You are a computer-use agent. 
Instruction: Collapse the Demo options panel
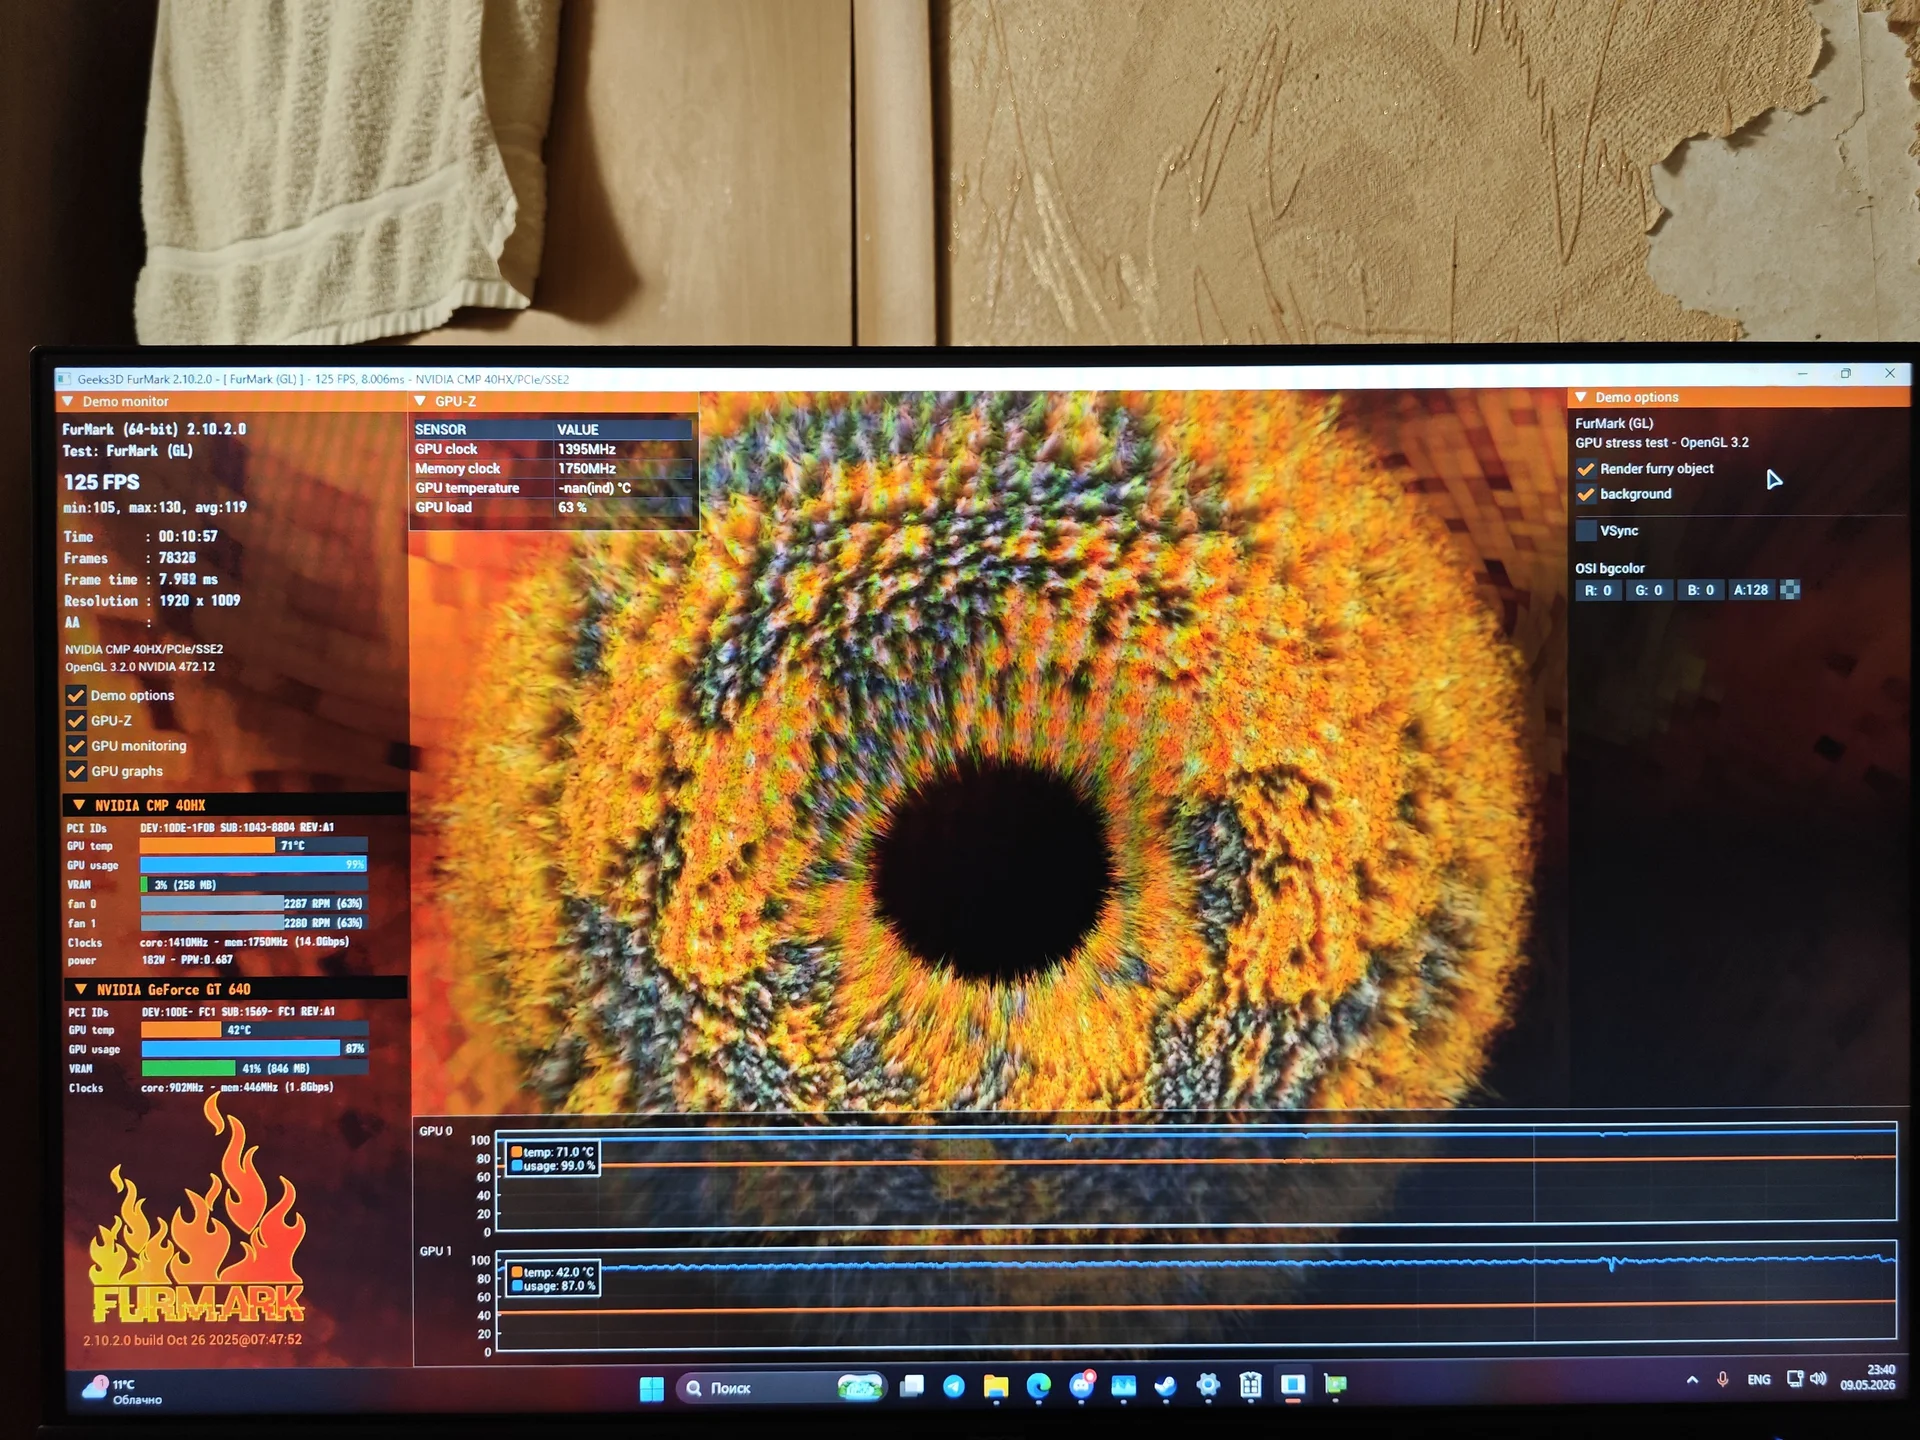pos(1581,397)
